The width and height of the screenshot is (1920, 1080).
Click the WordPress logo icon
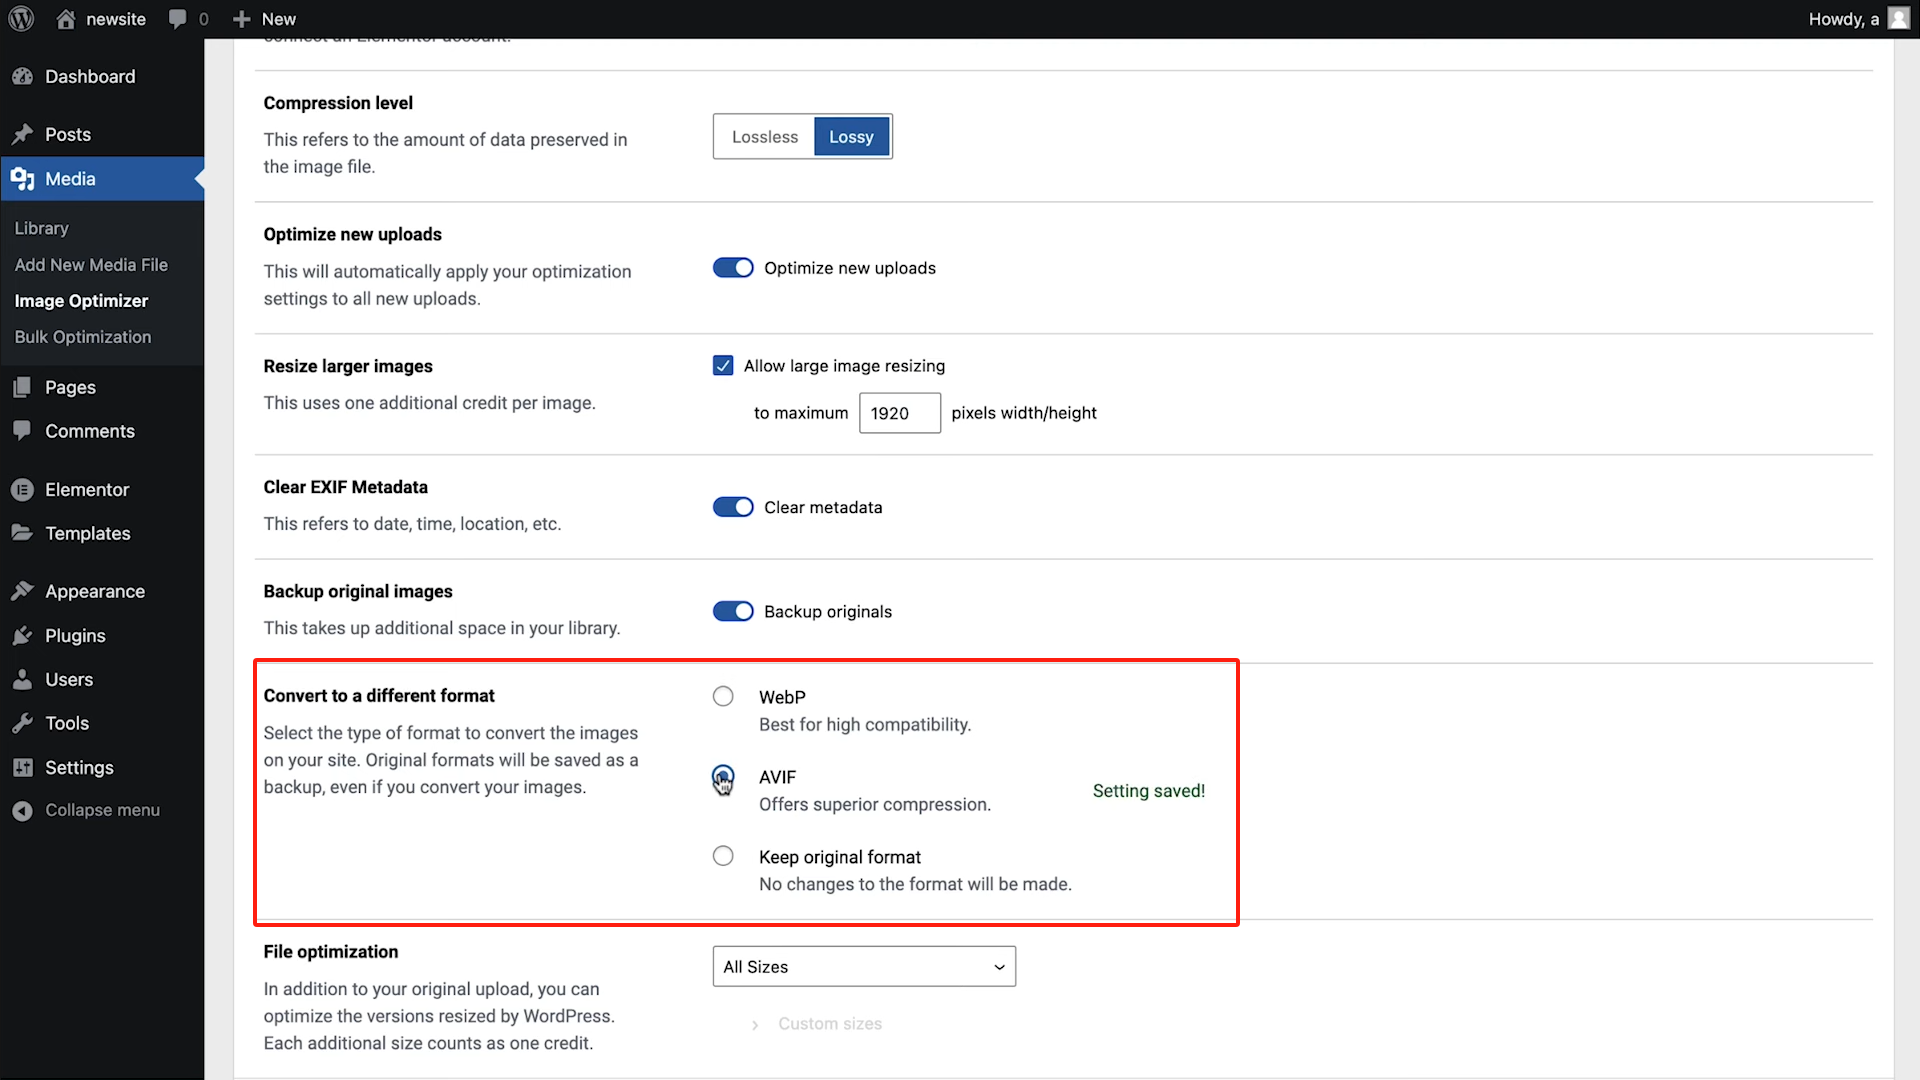click(21, 19)
